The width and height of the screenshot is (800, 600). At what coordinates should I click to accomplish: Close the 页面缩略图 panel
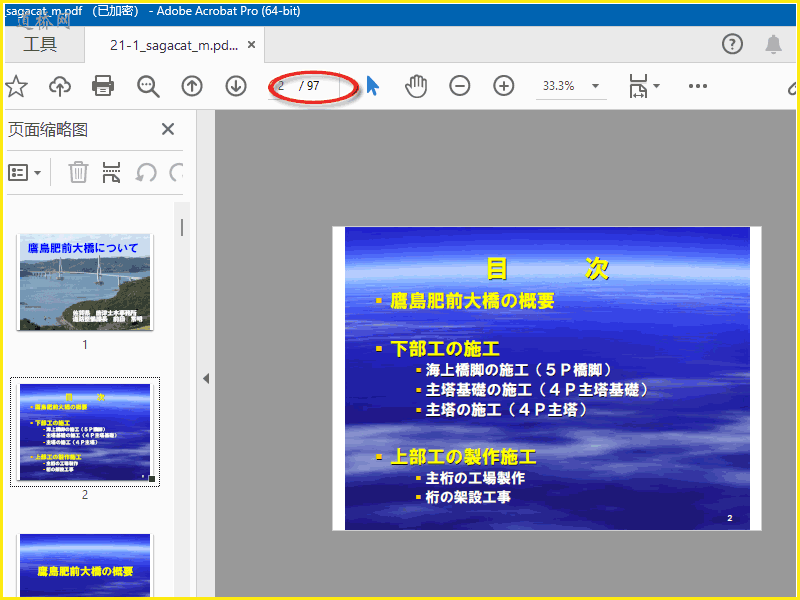point(168,129)
